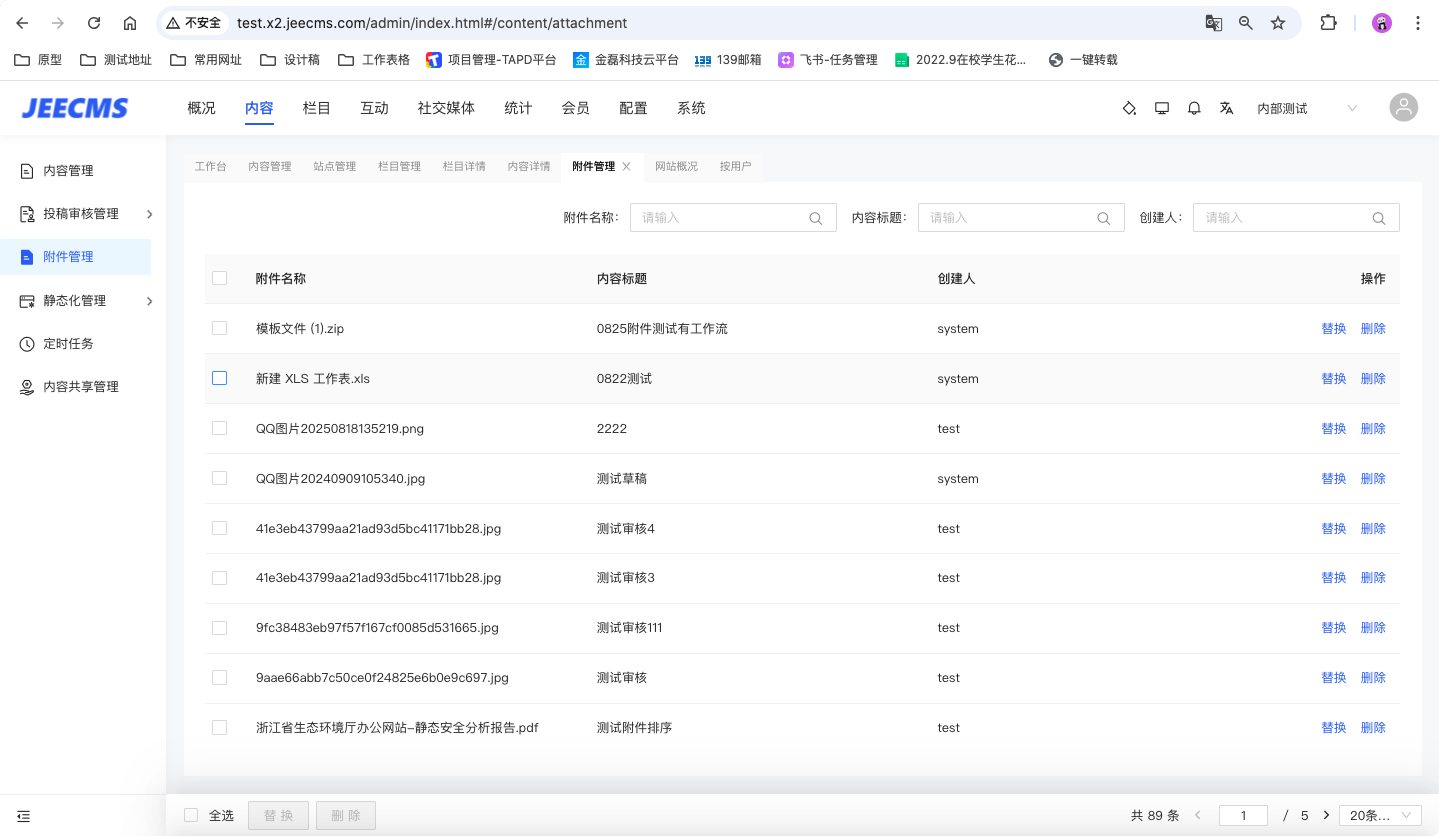Go to next page with pagination arrow

click(1327, 815)
